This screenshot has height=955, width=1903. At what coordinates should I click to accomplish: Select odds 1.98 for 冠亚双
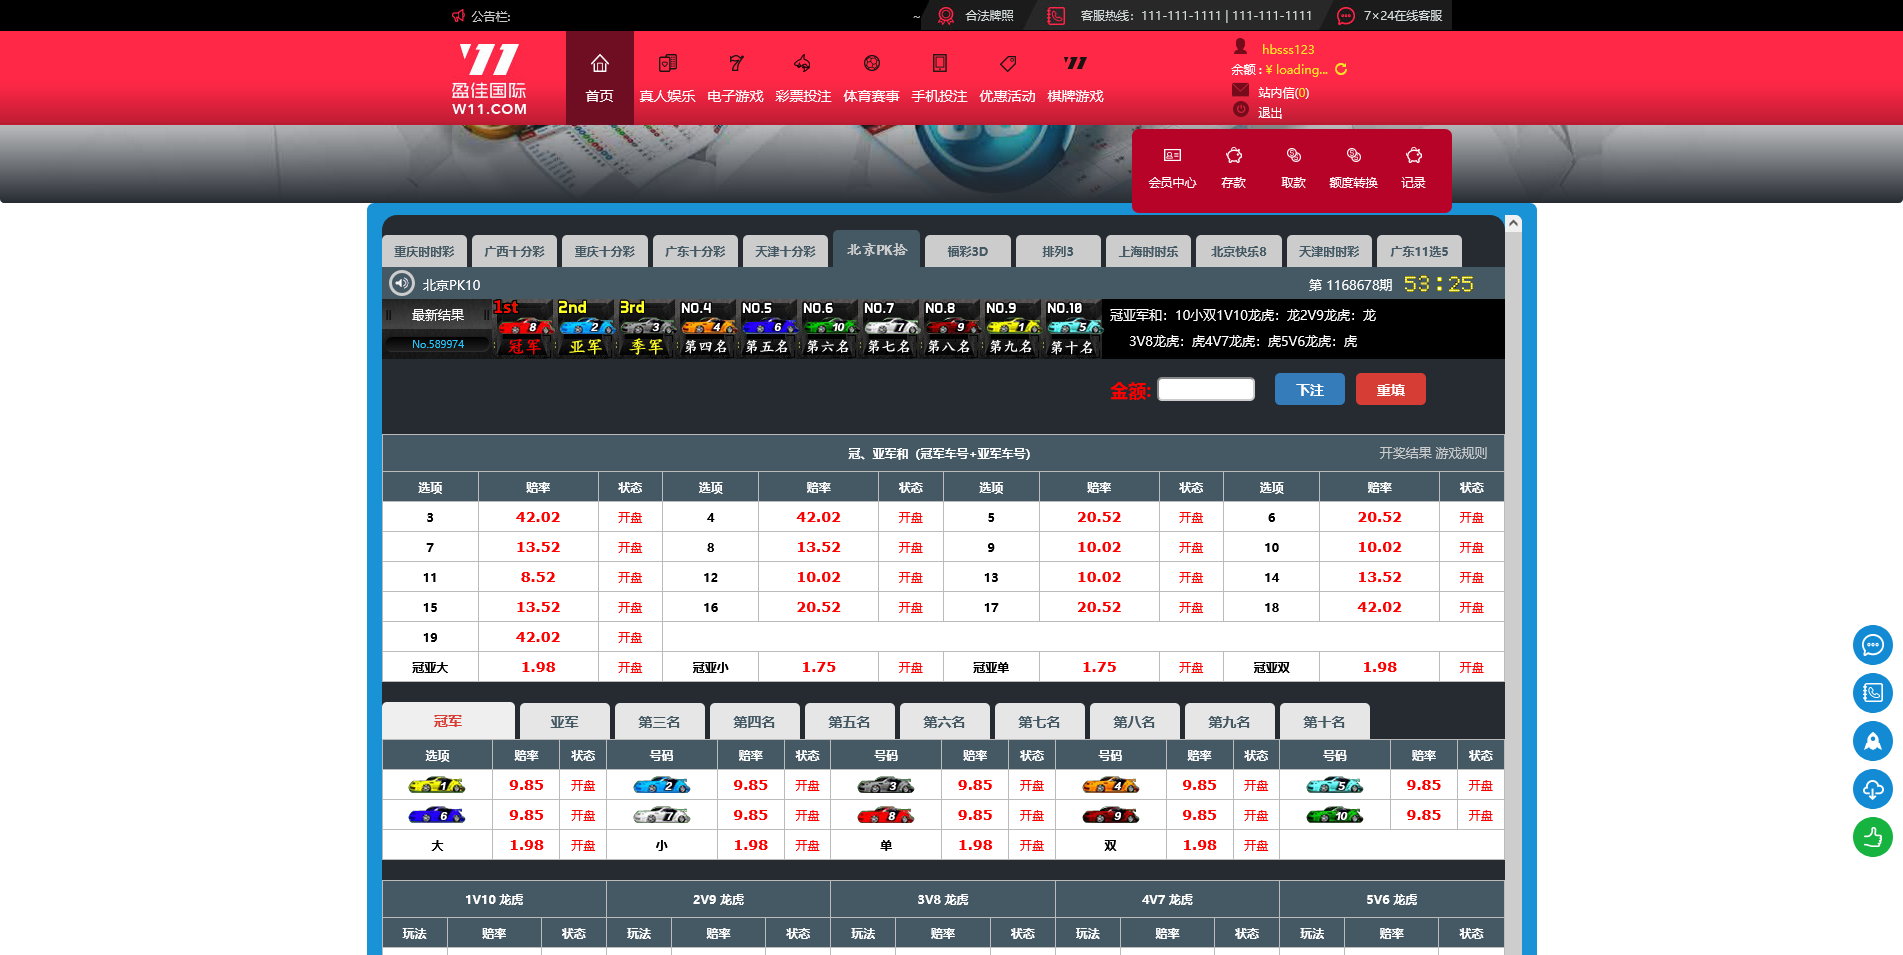point(1379,667)
